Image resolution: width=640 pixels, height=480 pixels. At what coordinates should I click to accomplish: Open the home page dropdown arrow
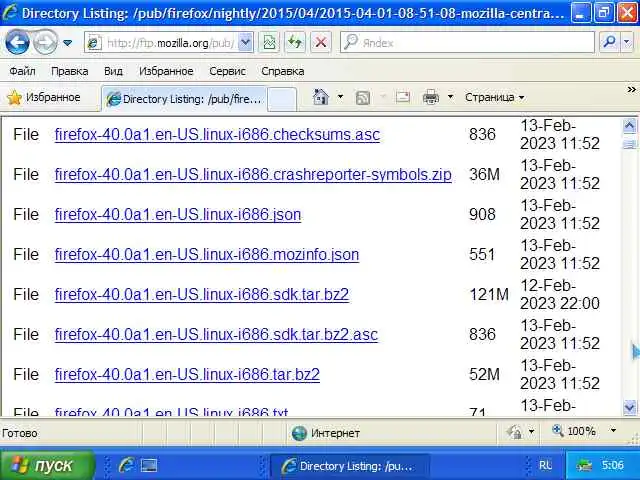[x=340, y=97]
